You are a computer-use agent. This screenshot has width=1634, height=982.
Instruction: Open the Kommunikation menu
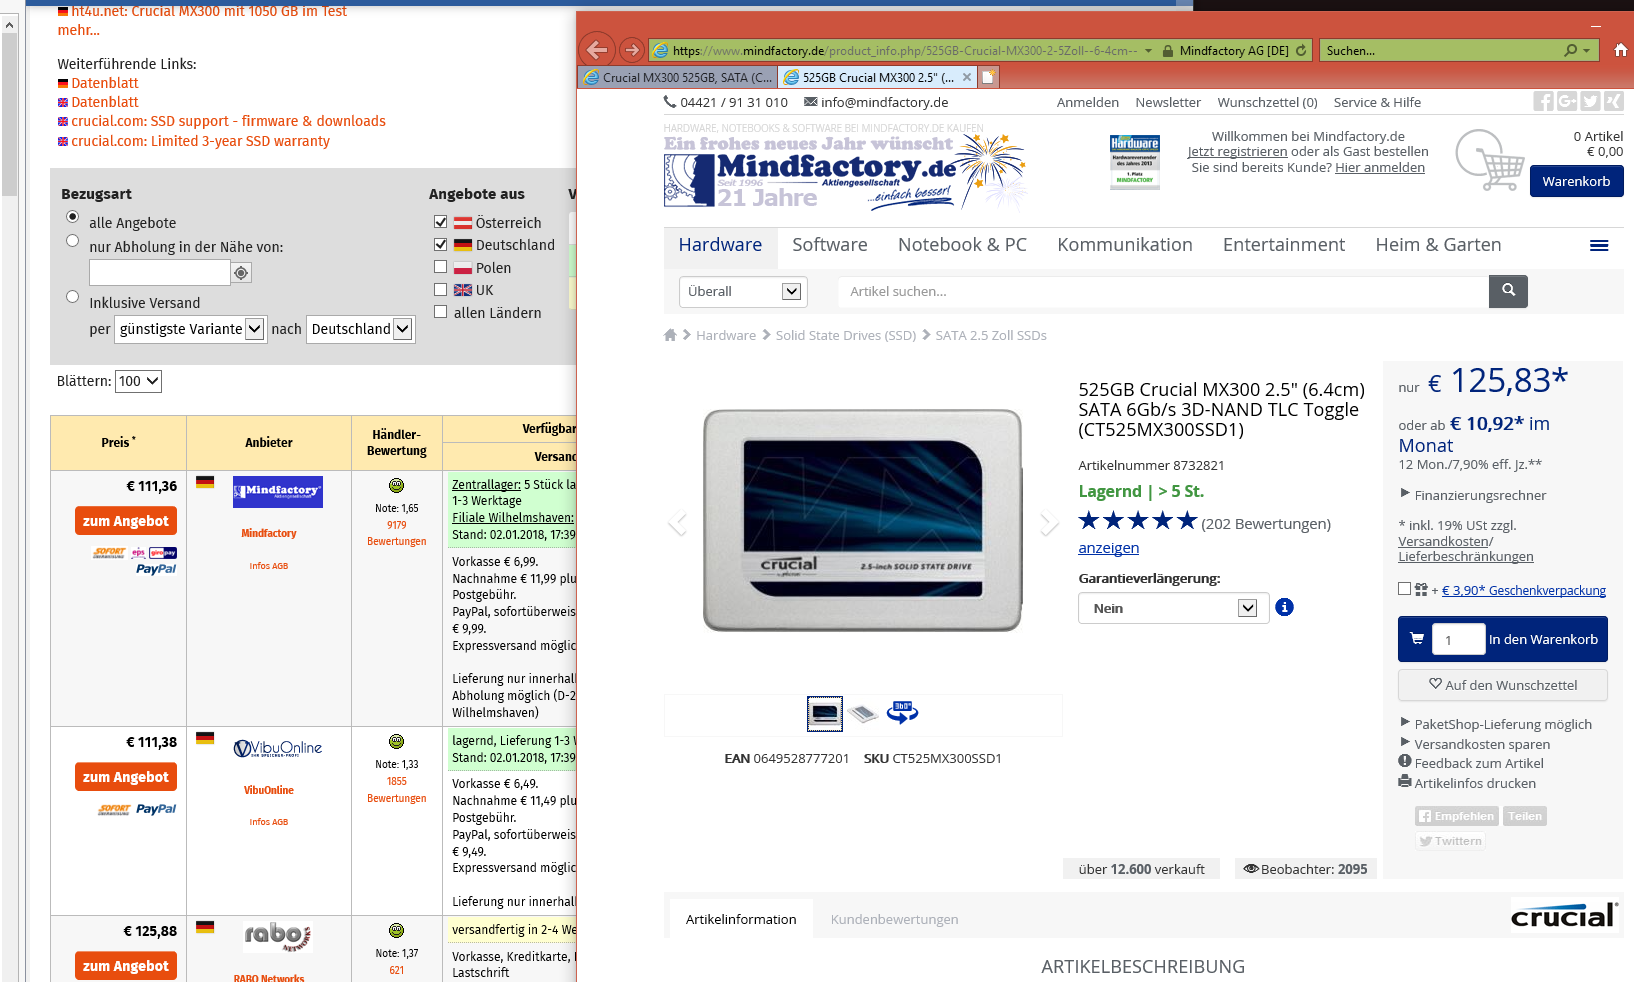coord(1125,245)
